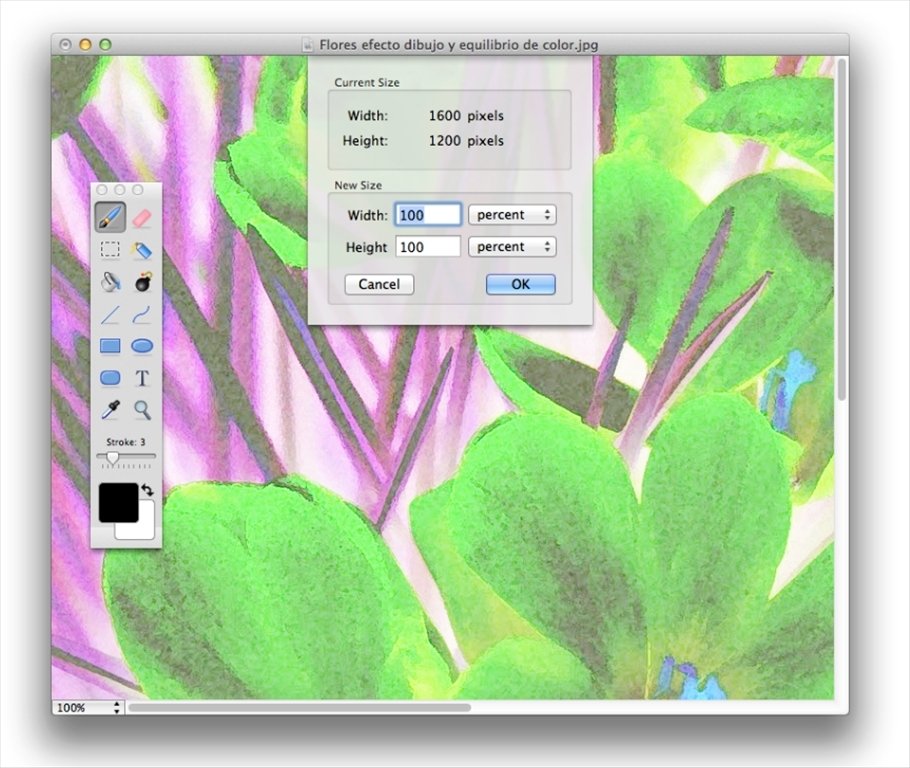Click the window title 'Flores efecto dibujo y equilibrio de color.jpg'
910x768 pixels.
tap(458, 45)
